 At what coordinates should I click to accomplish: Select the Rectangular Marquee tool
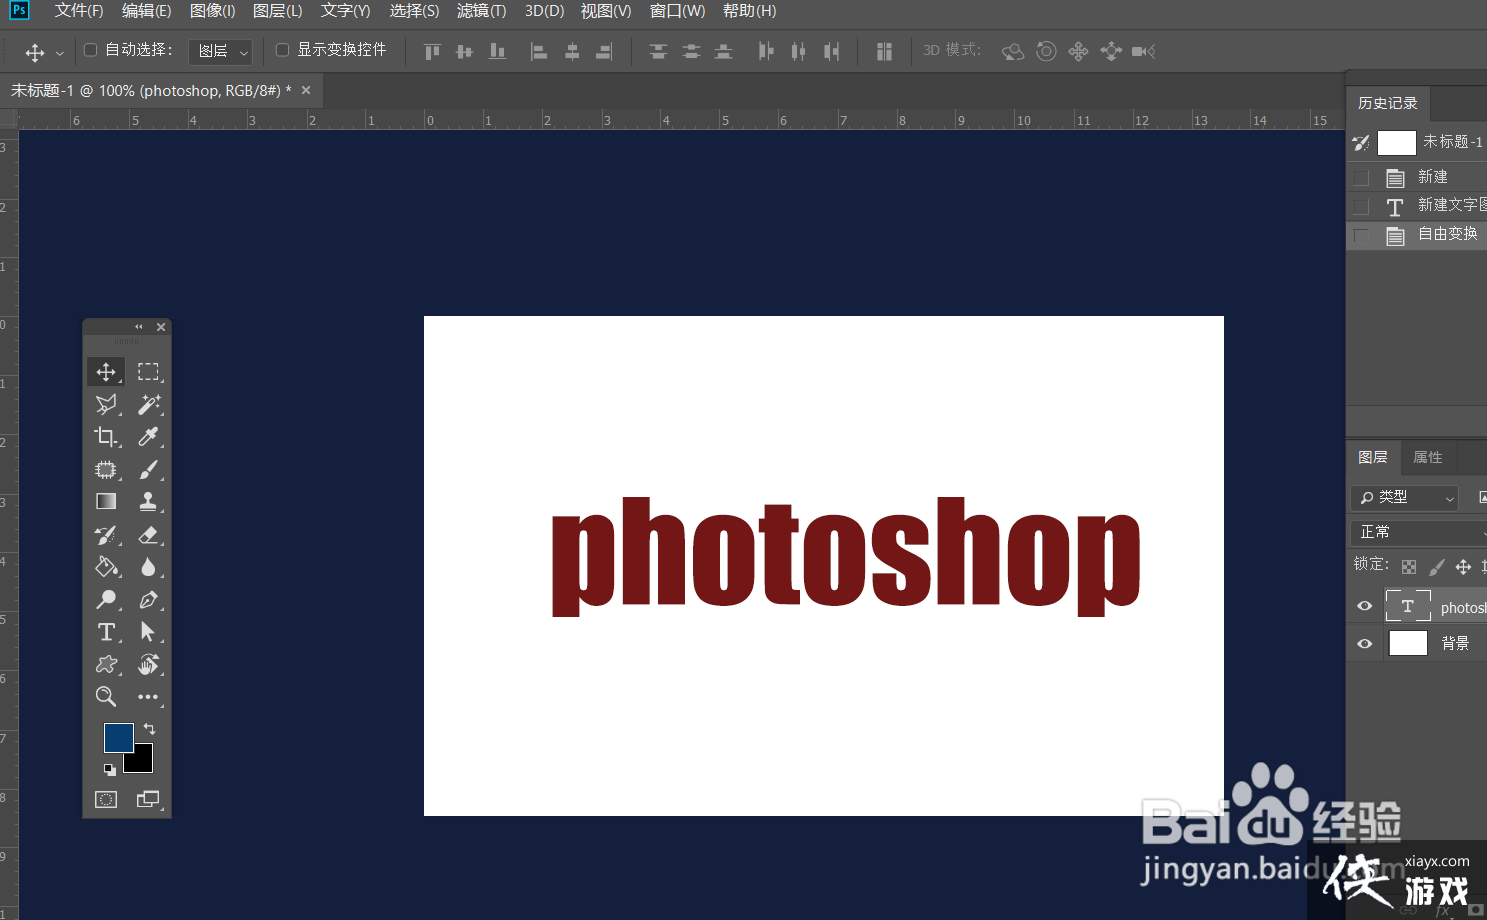click(148, 372)
